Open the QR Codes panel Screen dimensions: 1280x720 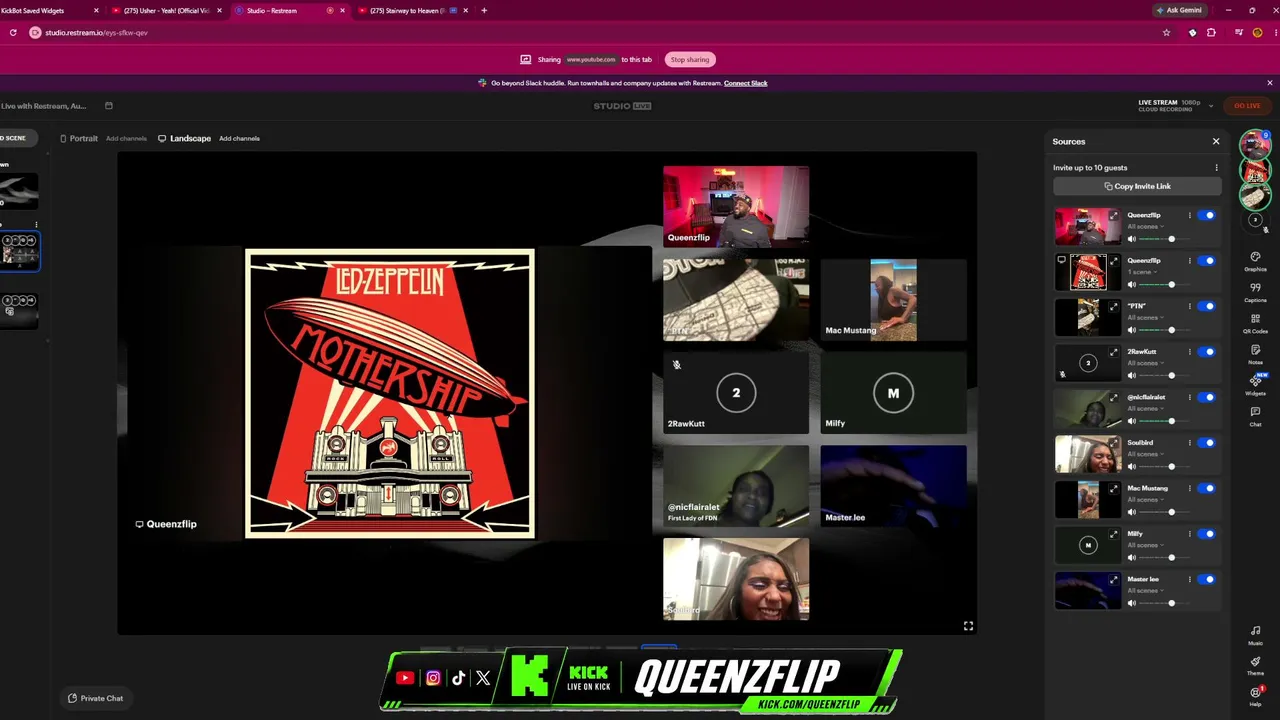pyautogui.click(x=1255, y=323)
